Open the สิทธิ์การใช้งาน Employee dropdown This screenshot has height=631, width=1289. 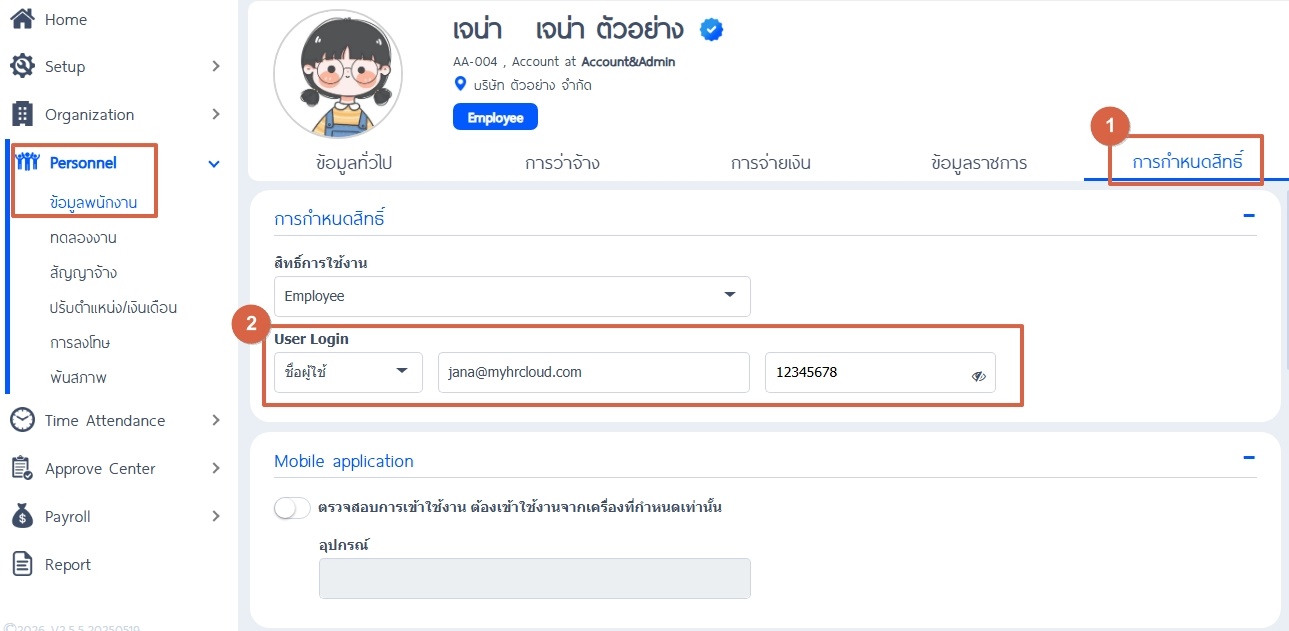click(x=512, y=296)
